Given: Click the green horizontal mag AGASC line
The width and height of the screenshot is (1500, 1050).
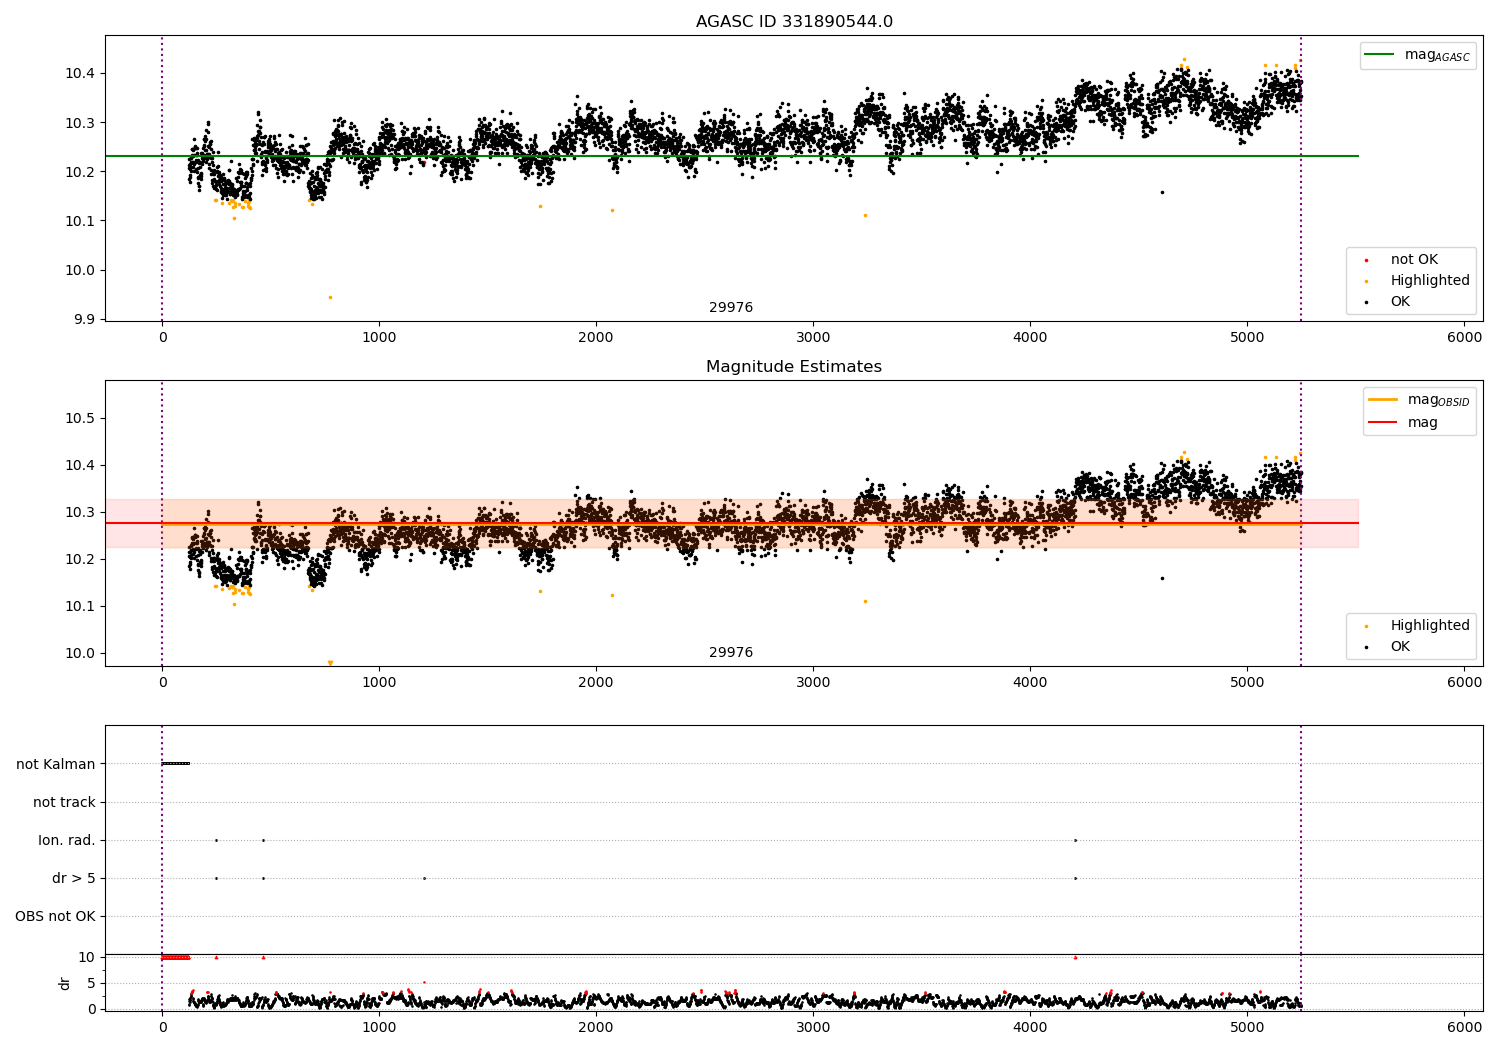Looking at the screenshot, I should [x=732, y=156].
